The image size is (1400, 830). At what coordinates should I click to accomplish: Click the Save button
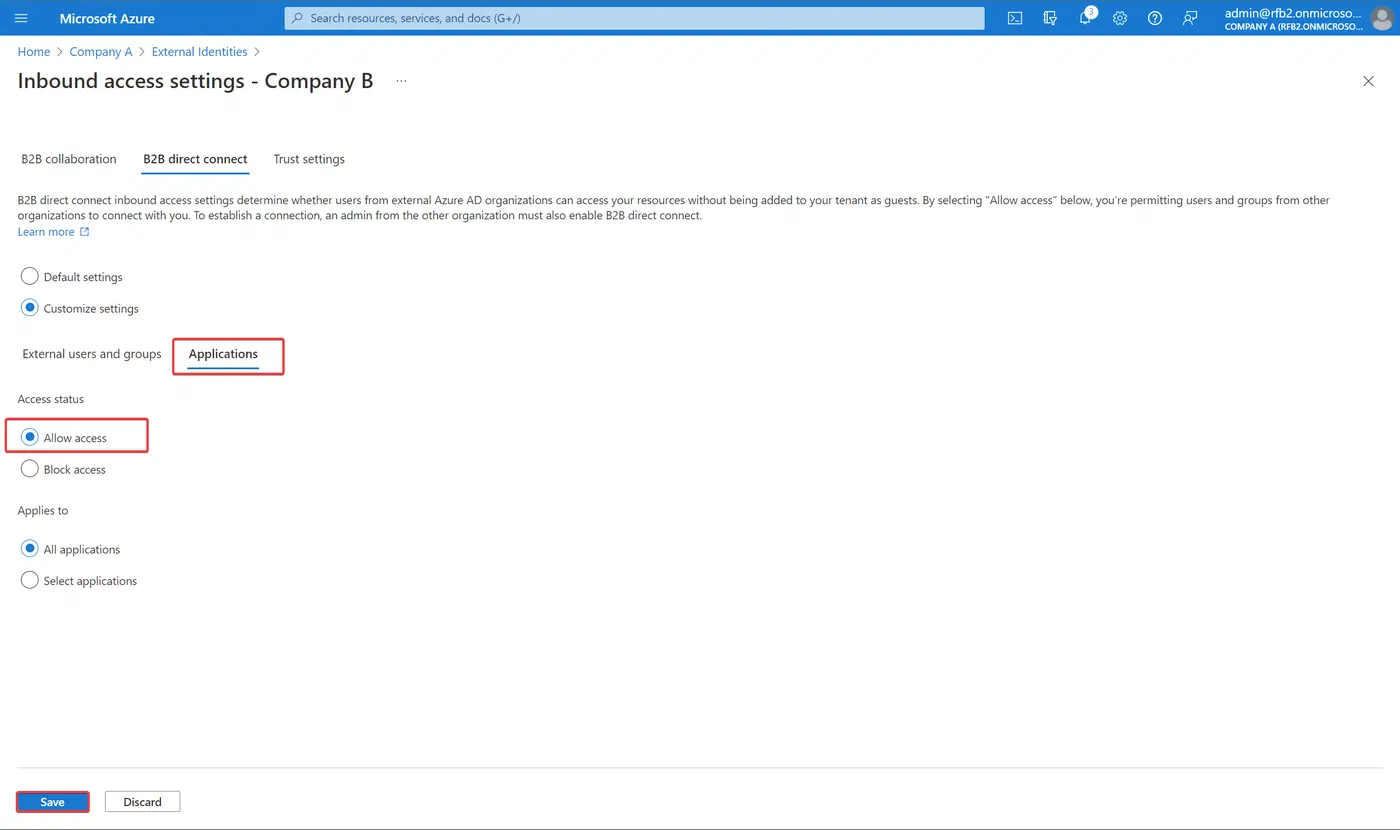tap(53, 802)
